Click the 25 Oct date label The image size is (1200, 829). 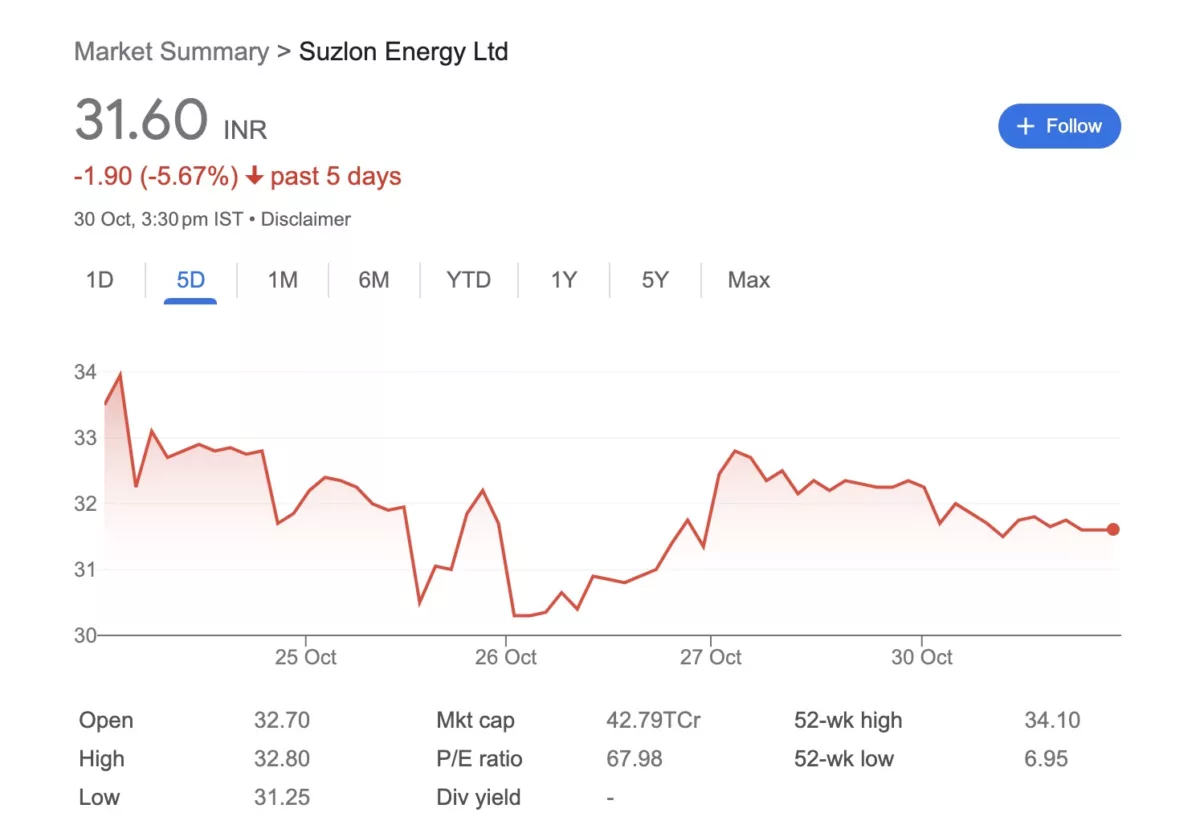[x=306, y=657]
